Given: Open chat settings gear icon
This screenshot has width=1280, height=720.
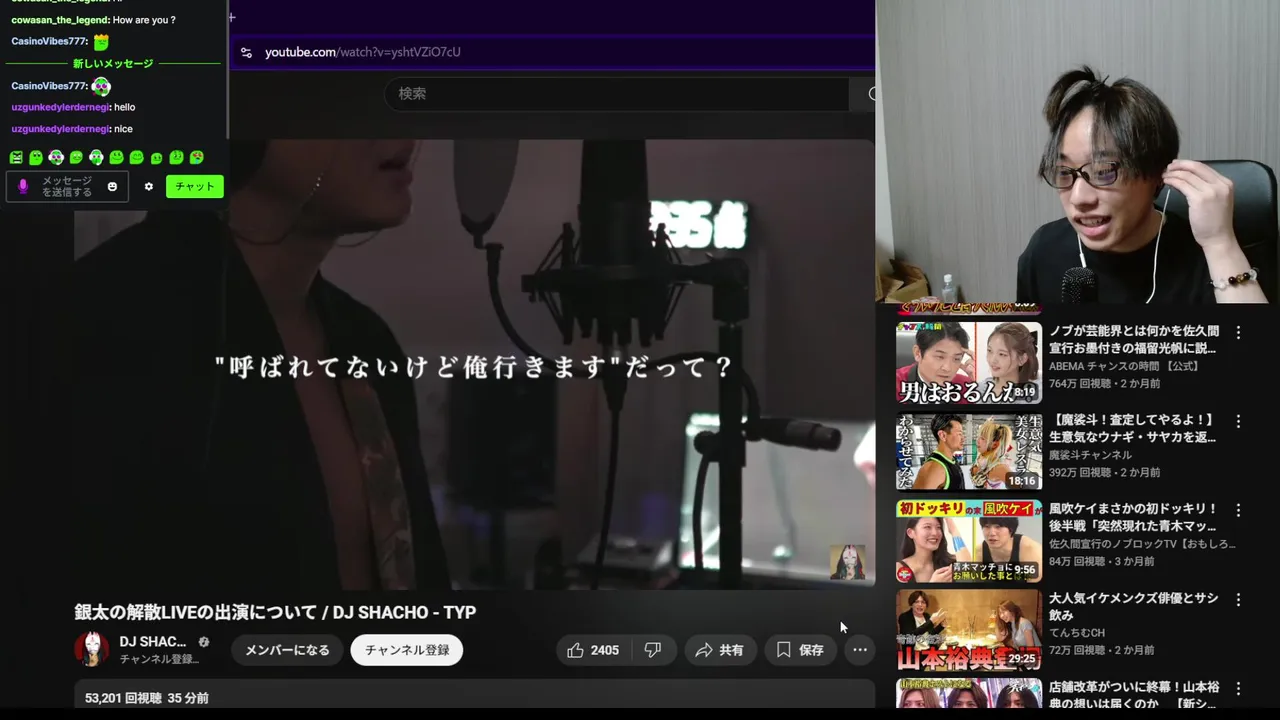Looking at the screenshot, I should 149,187.
